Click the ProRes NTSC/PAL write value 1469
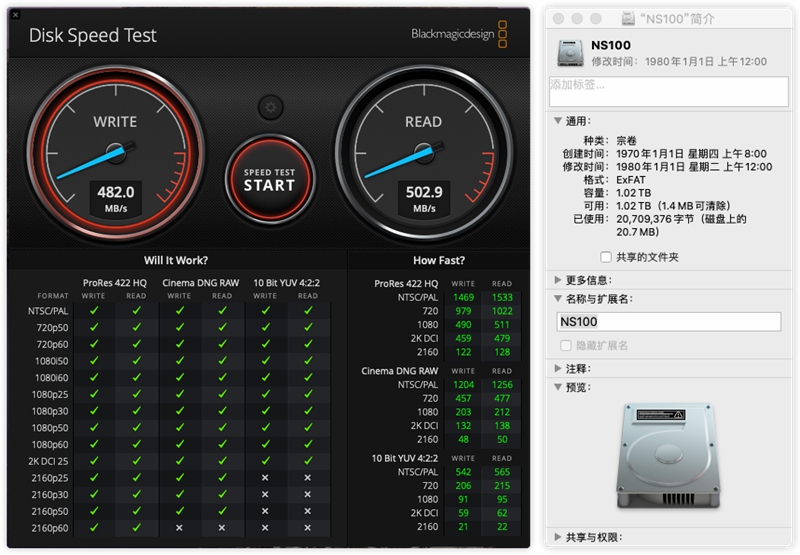 pos(463,297)
